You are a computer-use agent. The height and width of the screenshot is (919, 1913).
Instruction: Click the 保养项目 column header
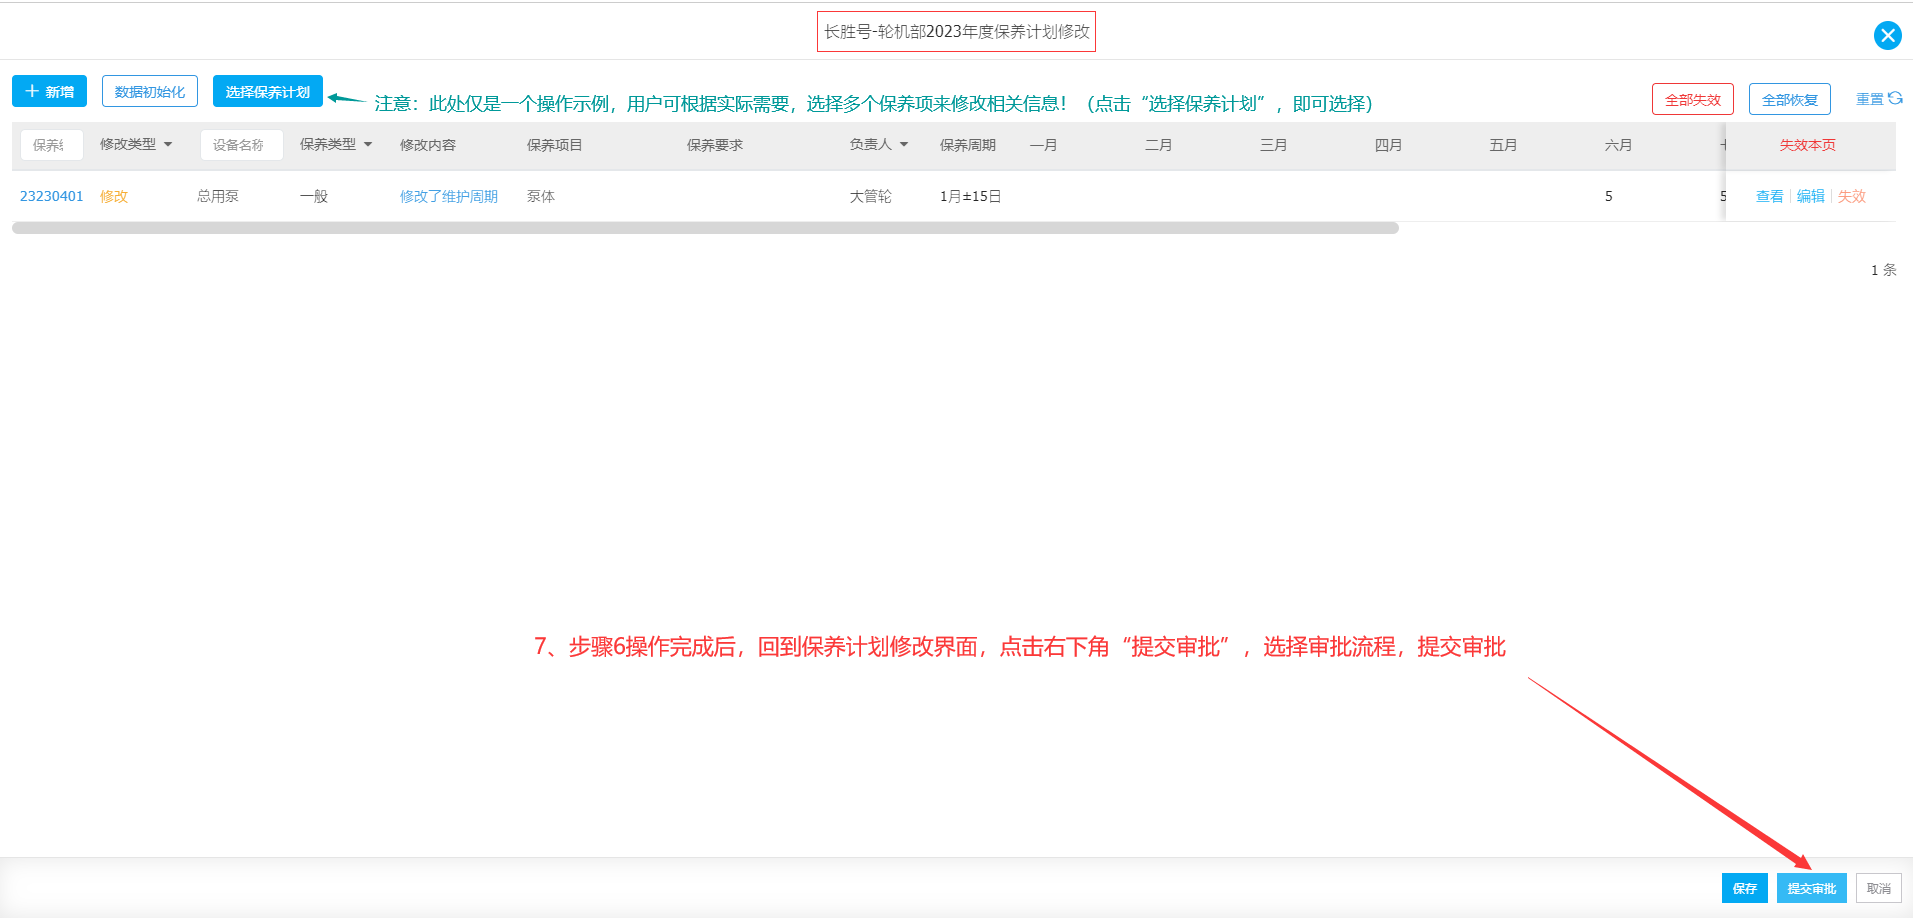(555, 145)
